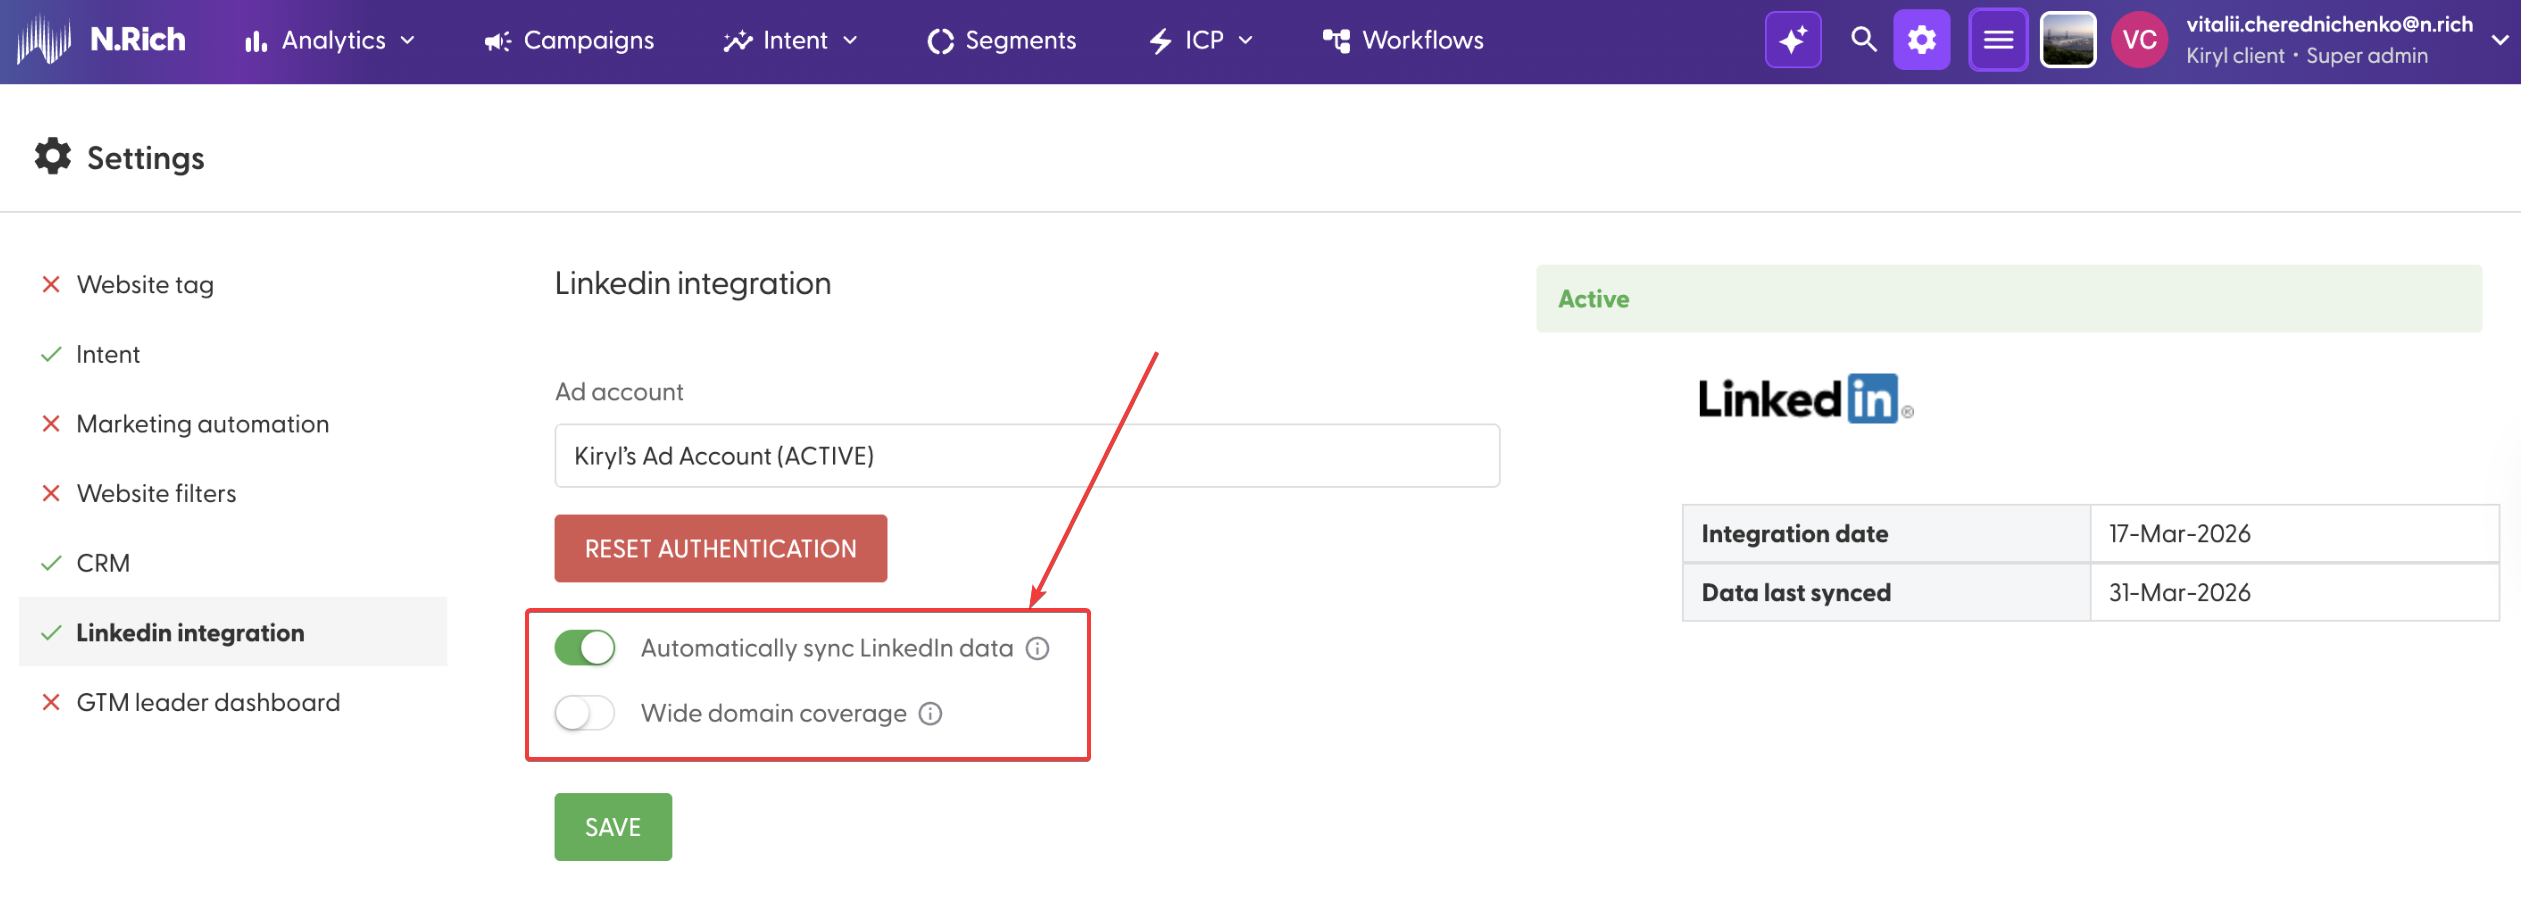Open Marketing automation settings

pyautogui.click(x=203, y=424)
